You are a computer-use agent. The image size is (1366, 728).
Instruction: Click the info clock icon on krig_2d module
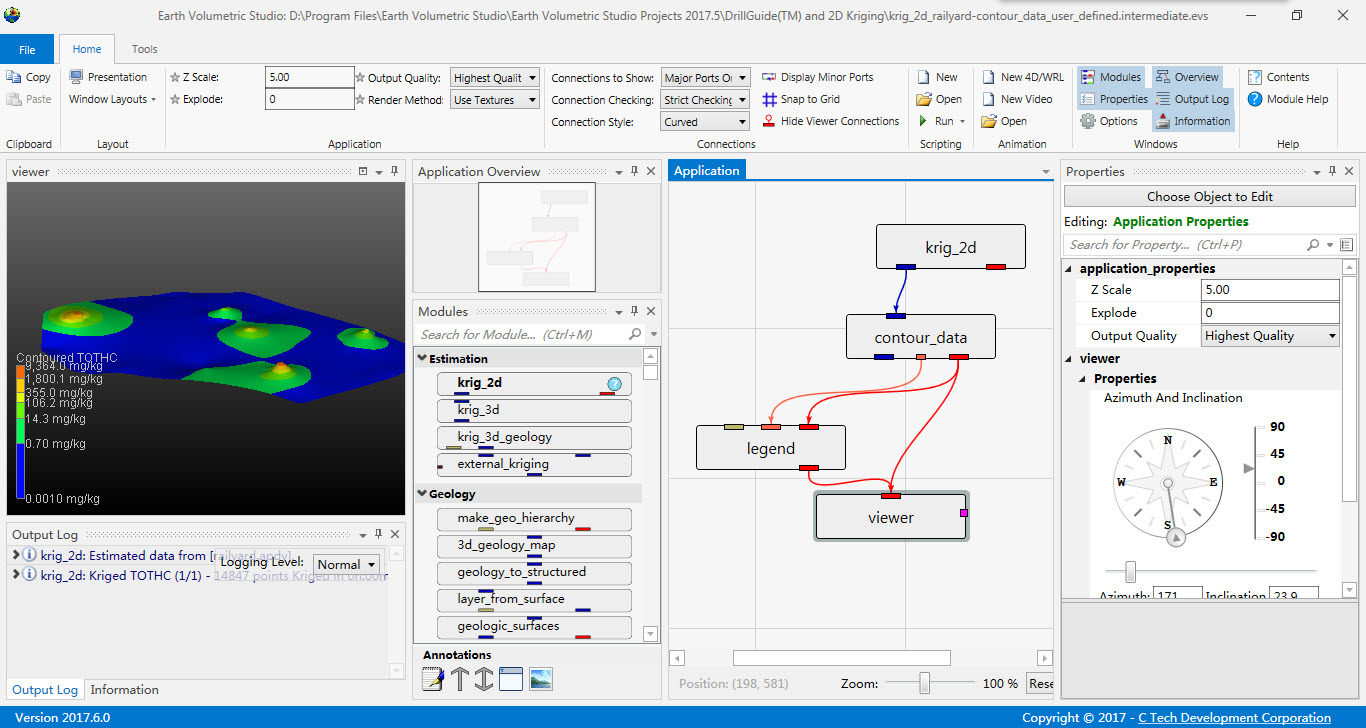pyautogui.click(x=614, y=383)
